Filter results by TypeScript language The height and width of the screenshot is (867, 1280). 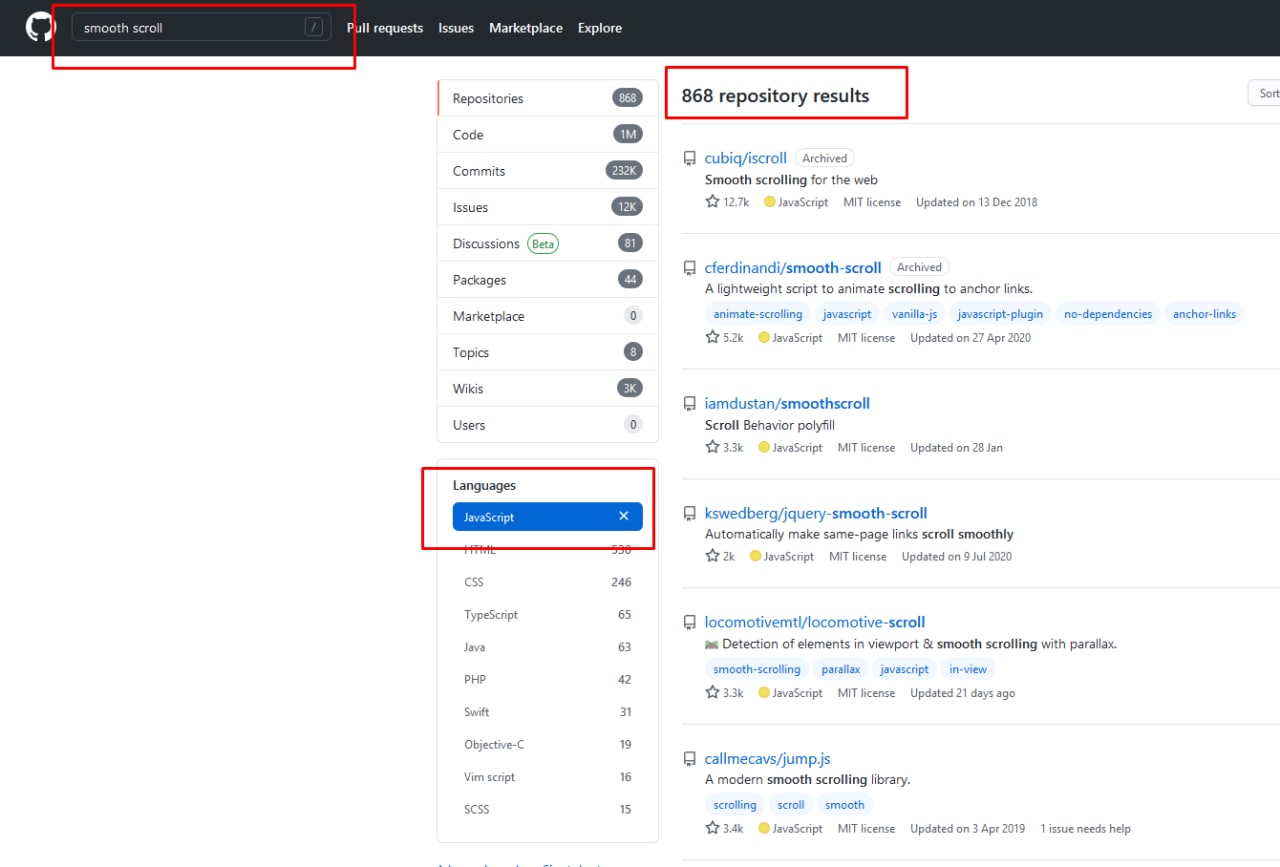pyautogui.click(x=548, y=615)
